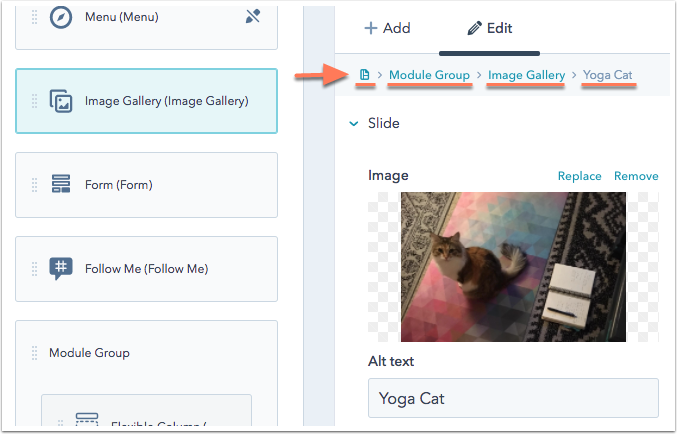Switch to the Edit tab
Screen dimensions: 677x434
point(489,28)
